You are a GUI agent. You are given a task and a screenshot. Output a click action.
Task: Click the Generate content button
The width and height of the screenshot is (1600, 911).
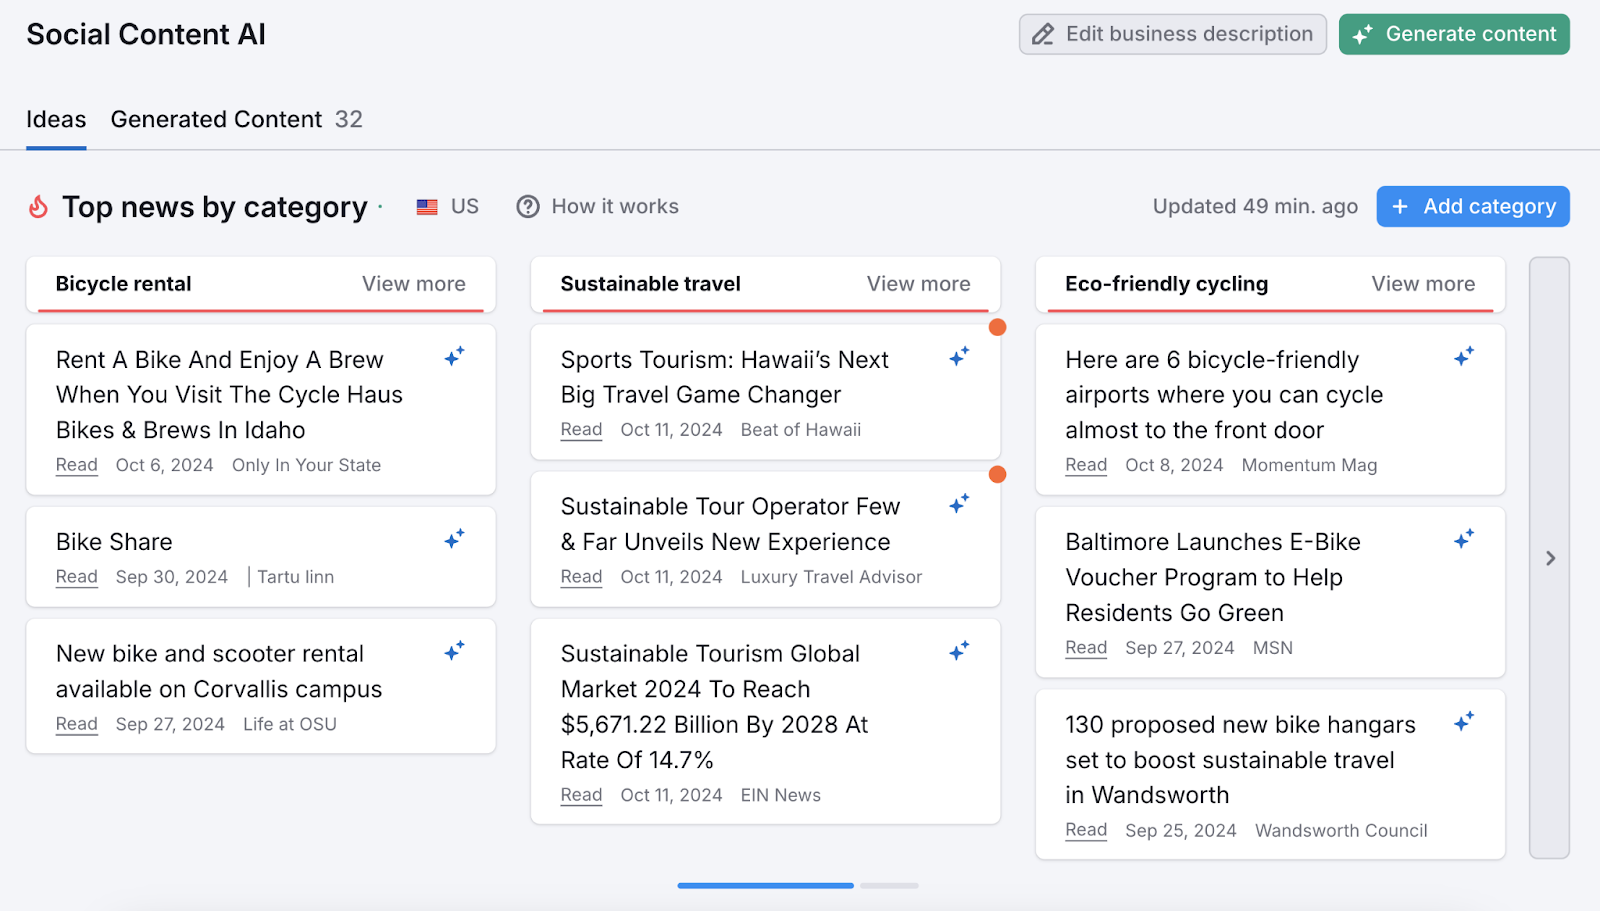click(1454, 34)
